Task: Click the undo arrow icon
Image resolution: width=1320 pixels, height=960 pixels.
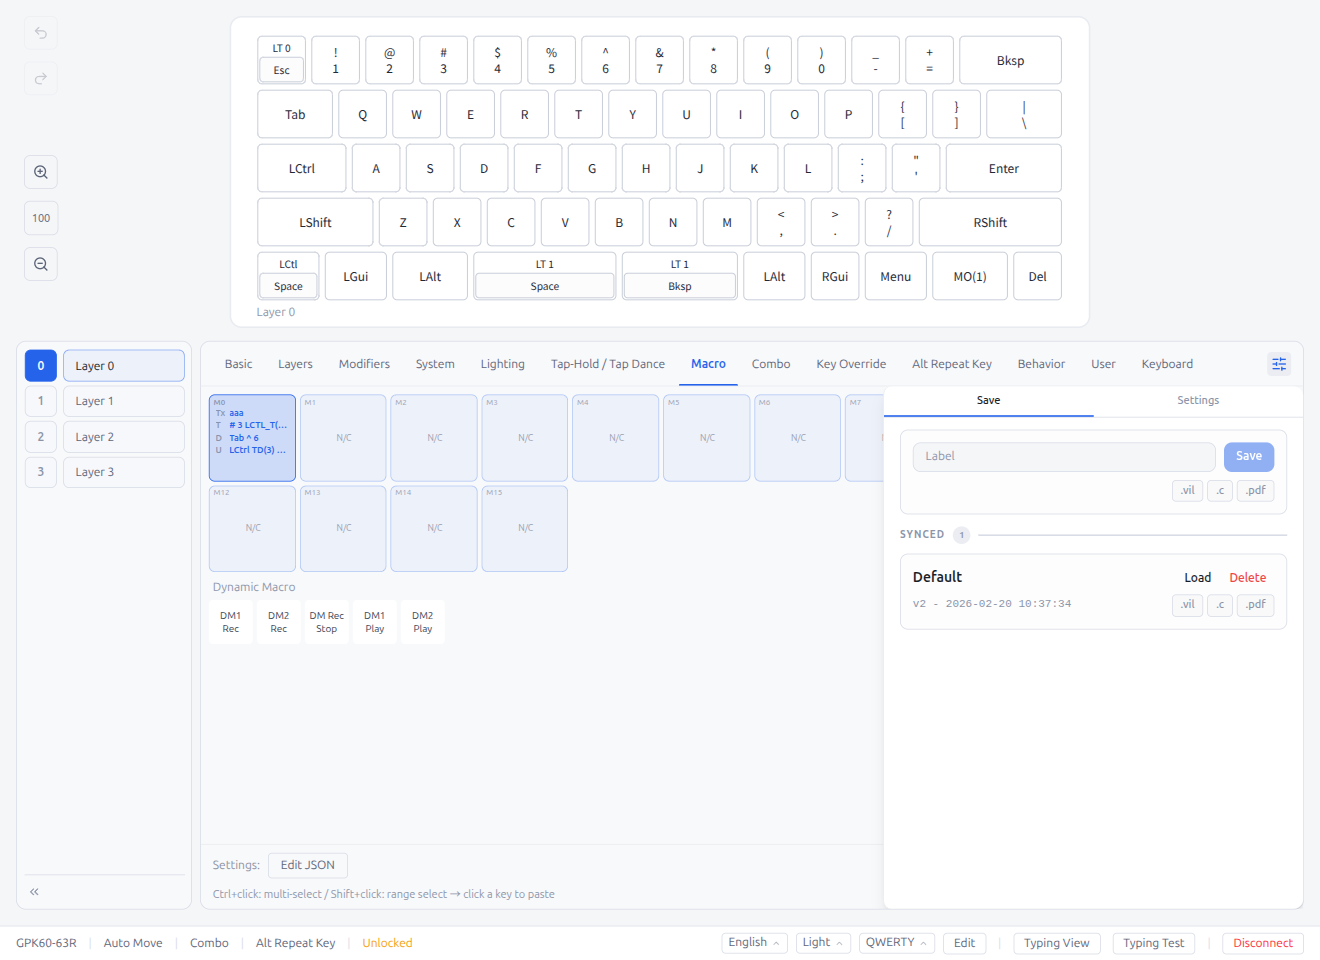Action: click(x=41, y=33)
